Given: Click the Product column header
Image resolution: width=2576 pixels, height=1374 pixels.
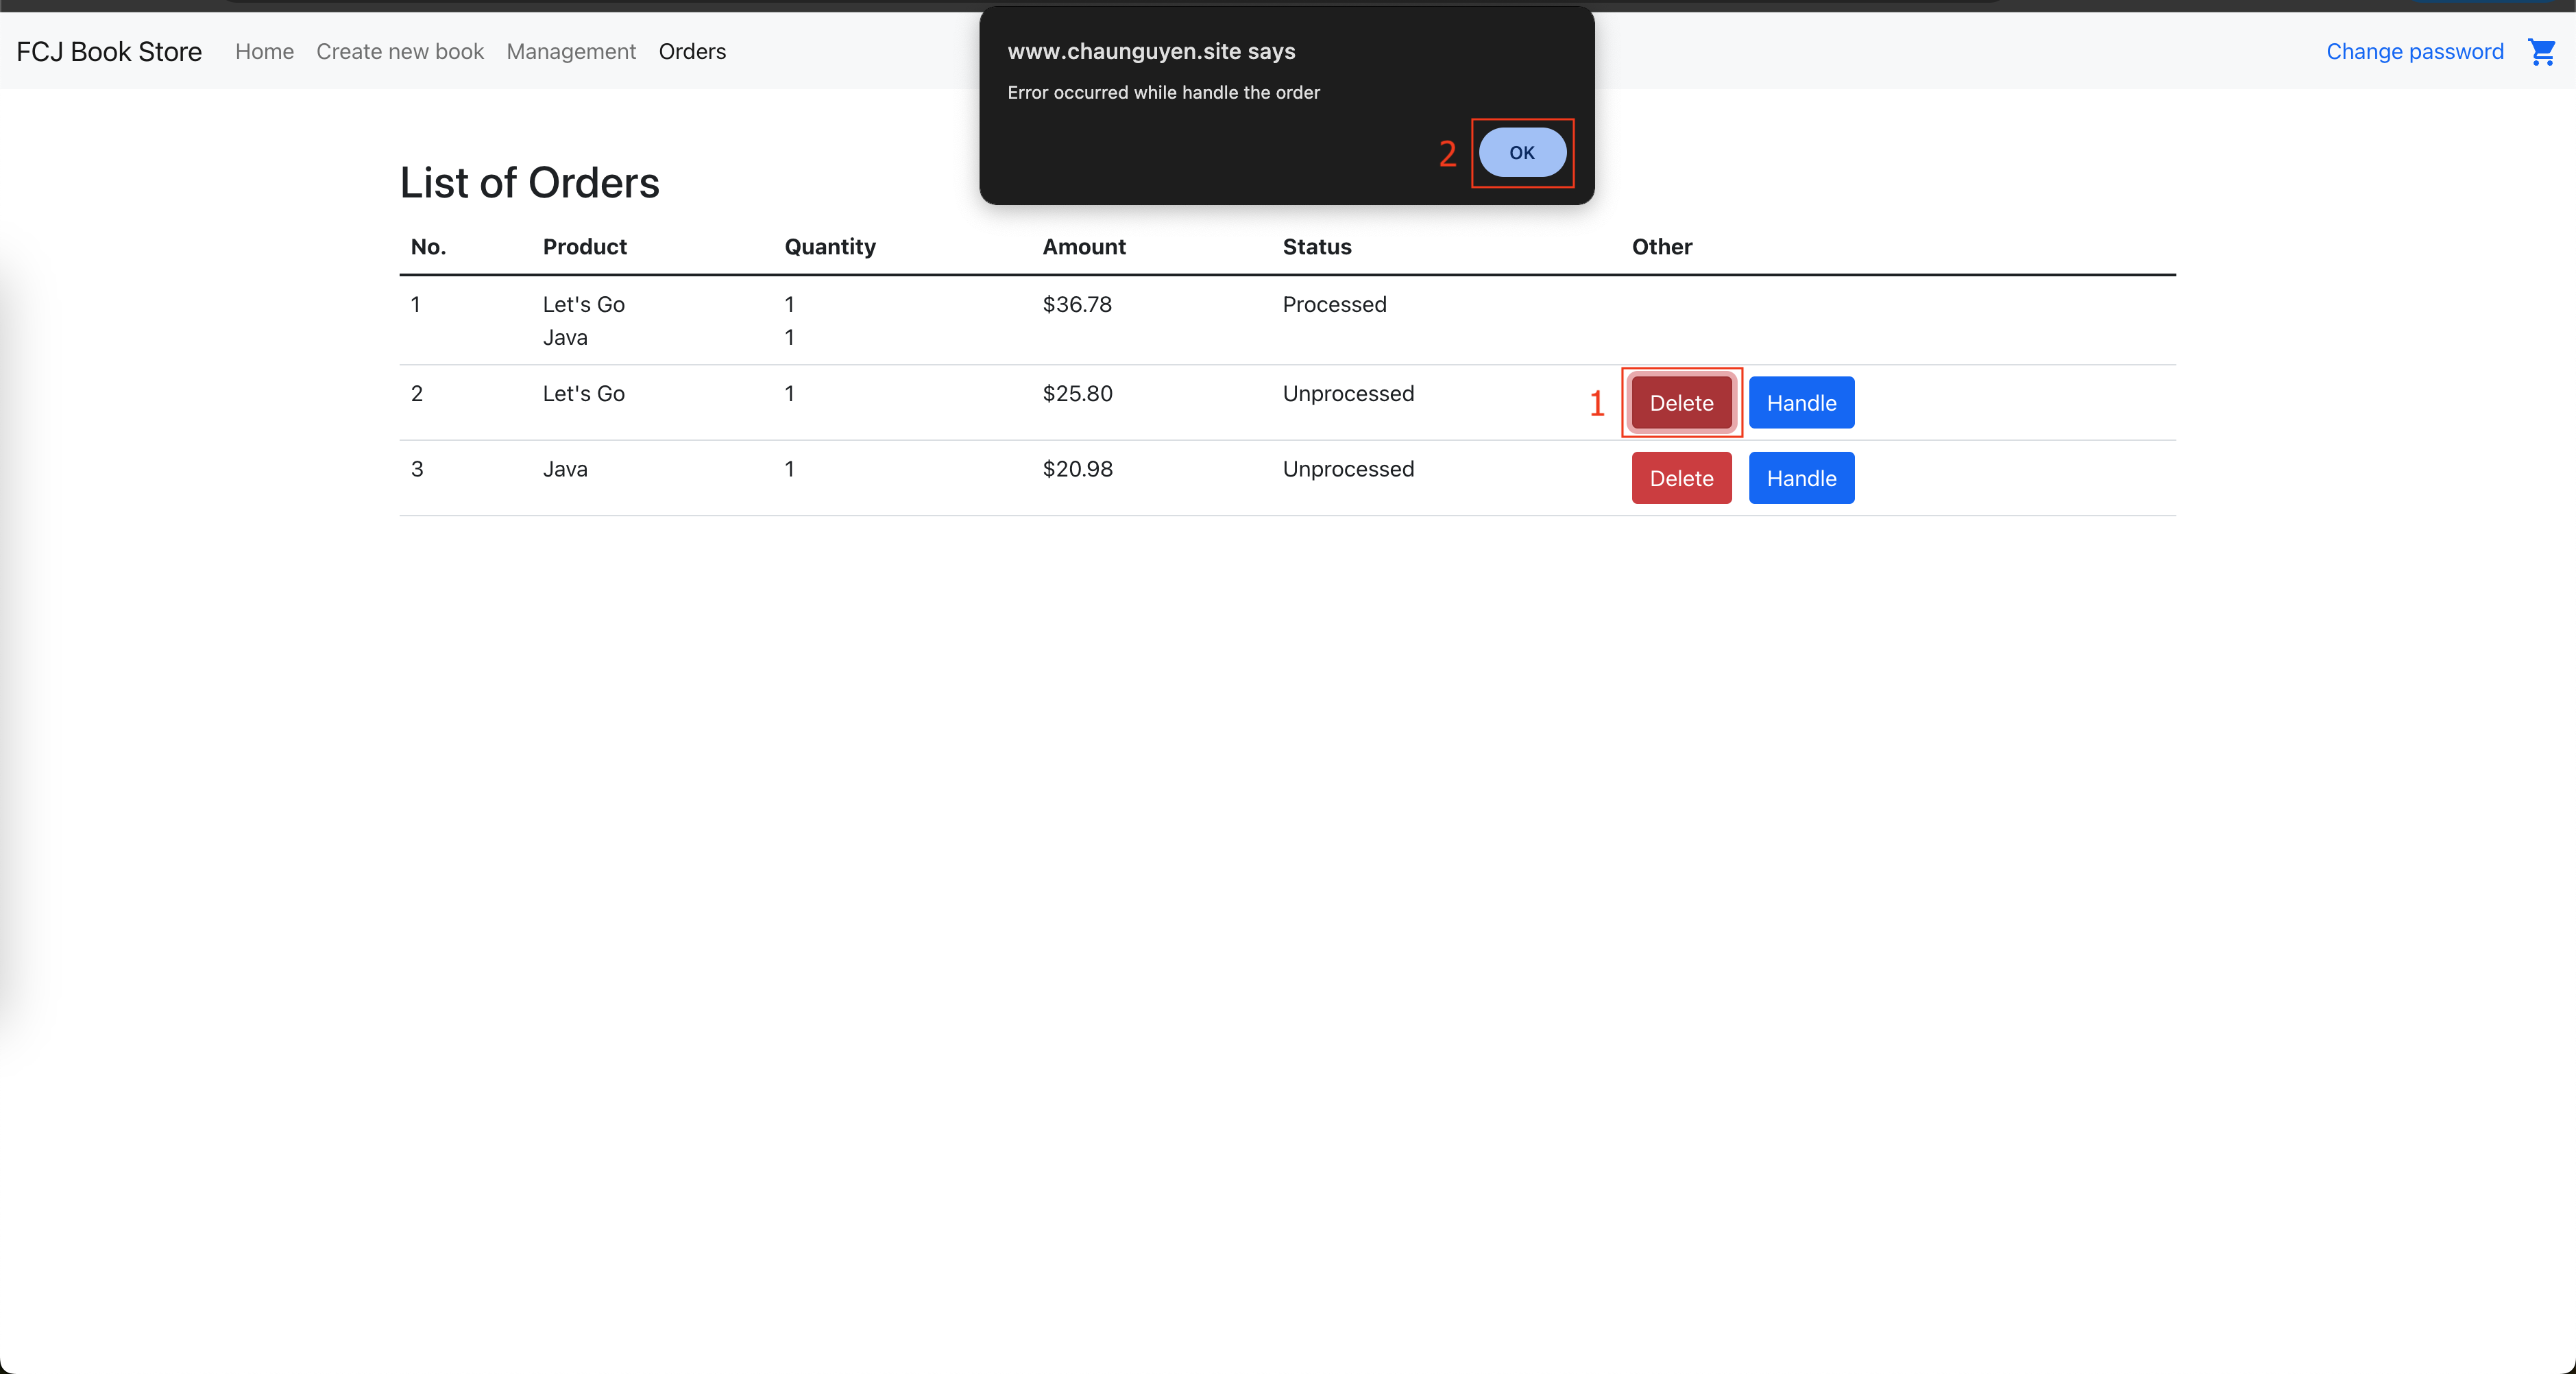Looking at the screenshot, I should [585, 247].
